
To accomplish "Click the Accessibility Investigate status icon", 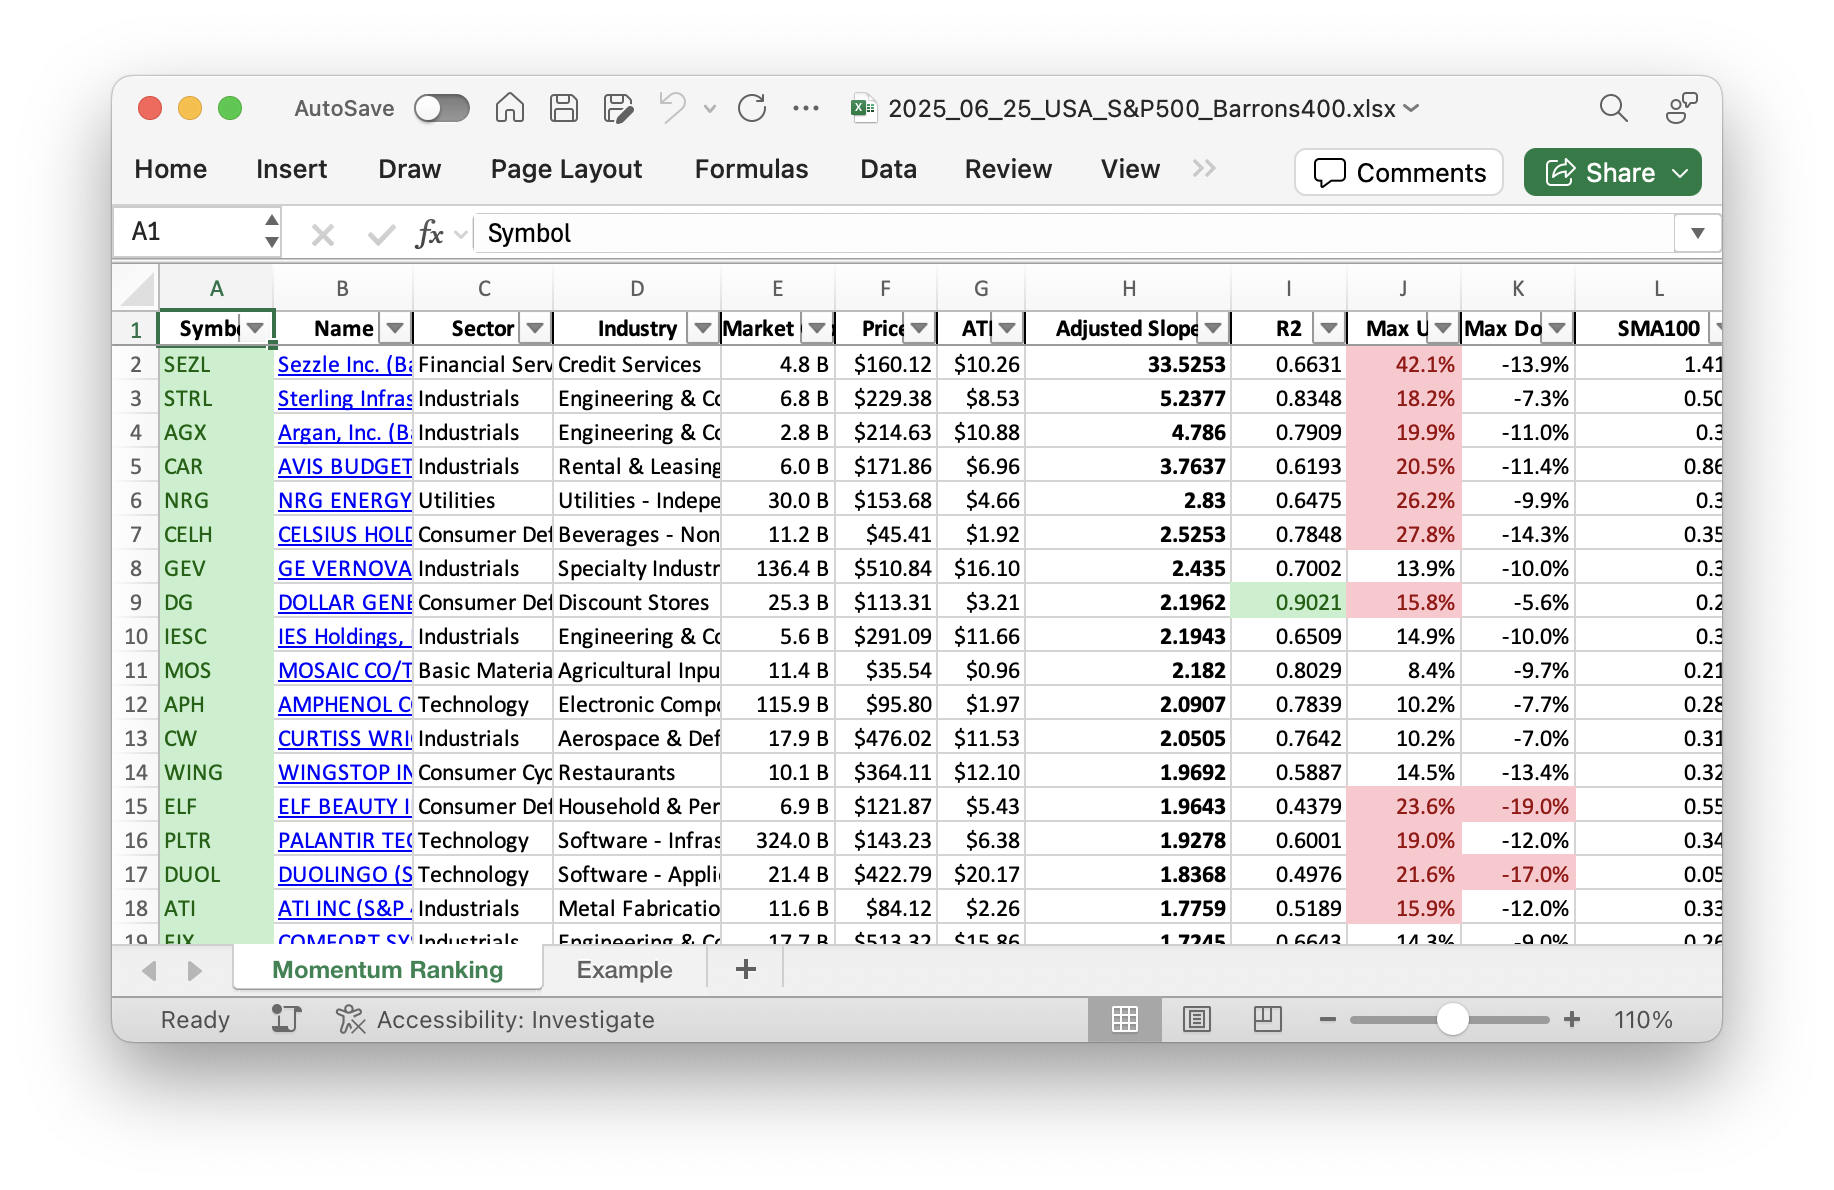I will [x=350, y=1019].
